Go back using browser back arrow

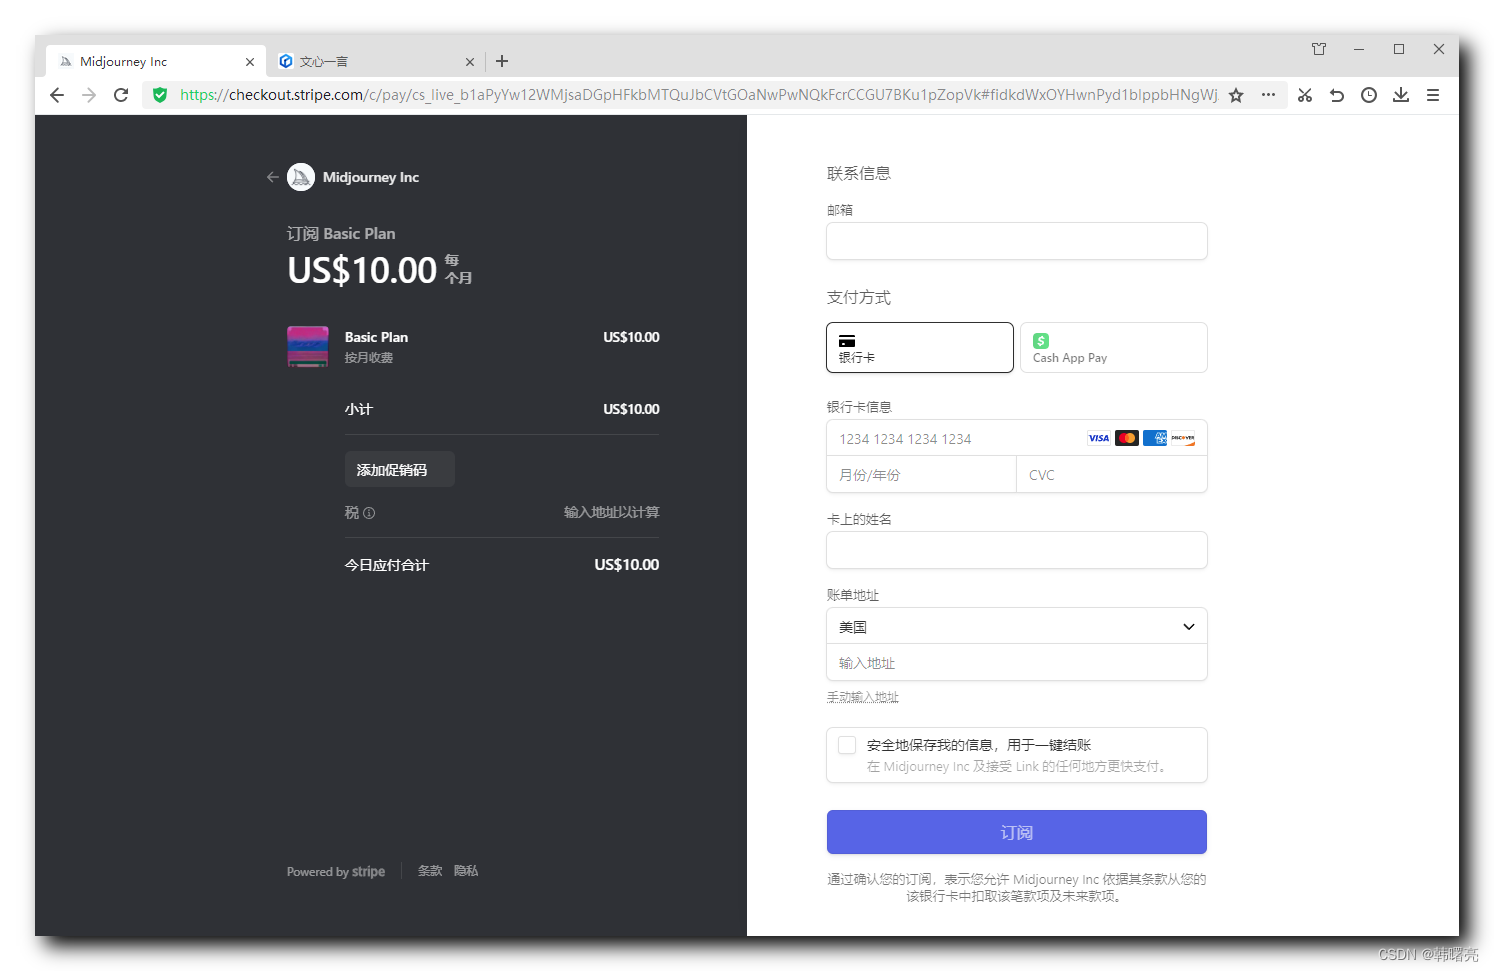tap(57, 95)
